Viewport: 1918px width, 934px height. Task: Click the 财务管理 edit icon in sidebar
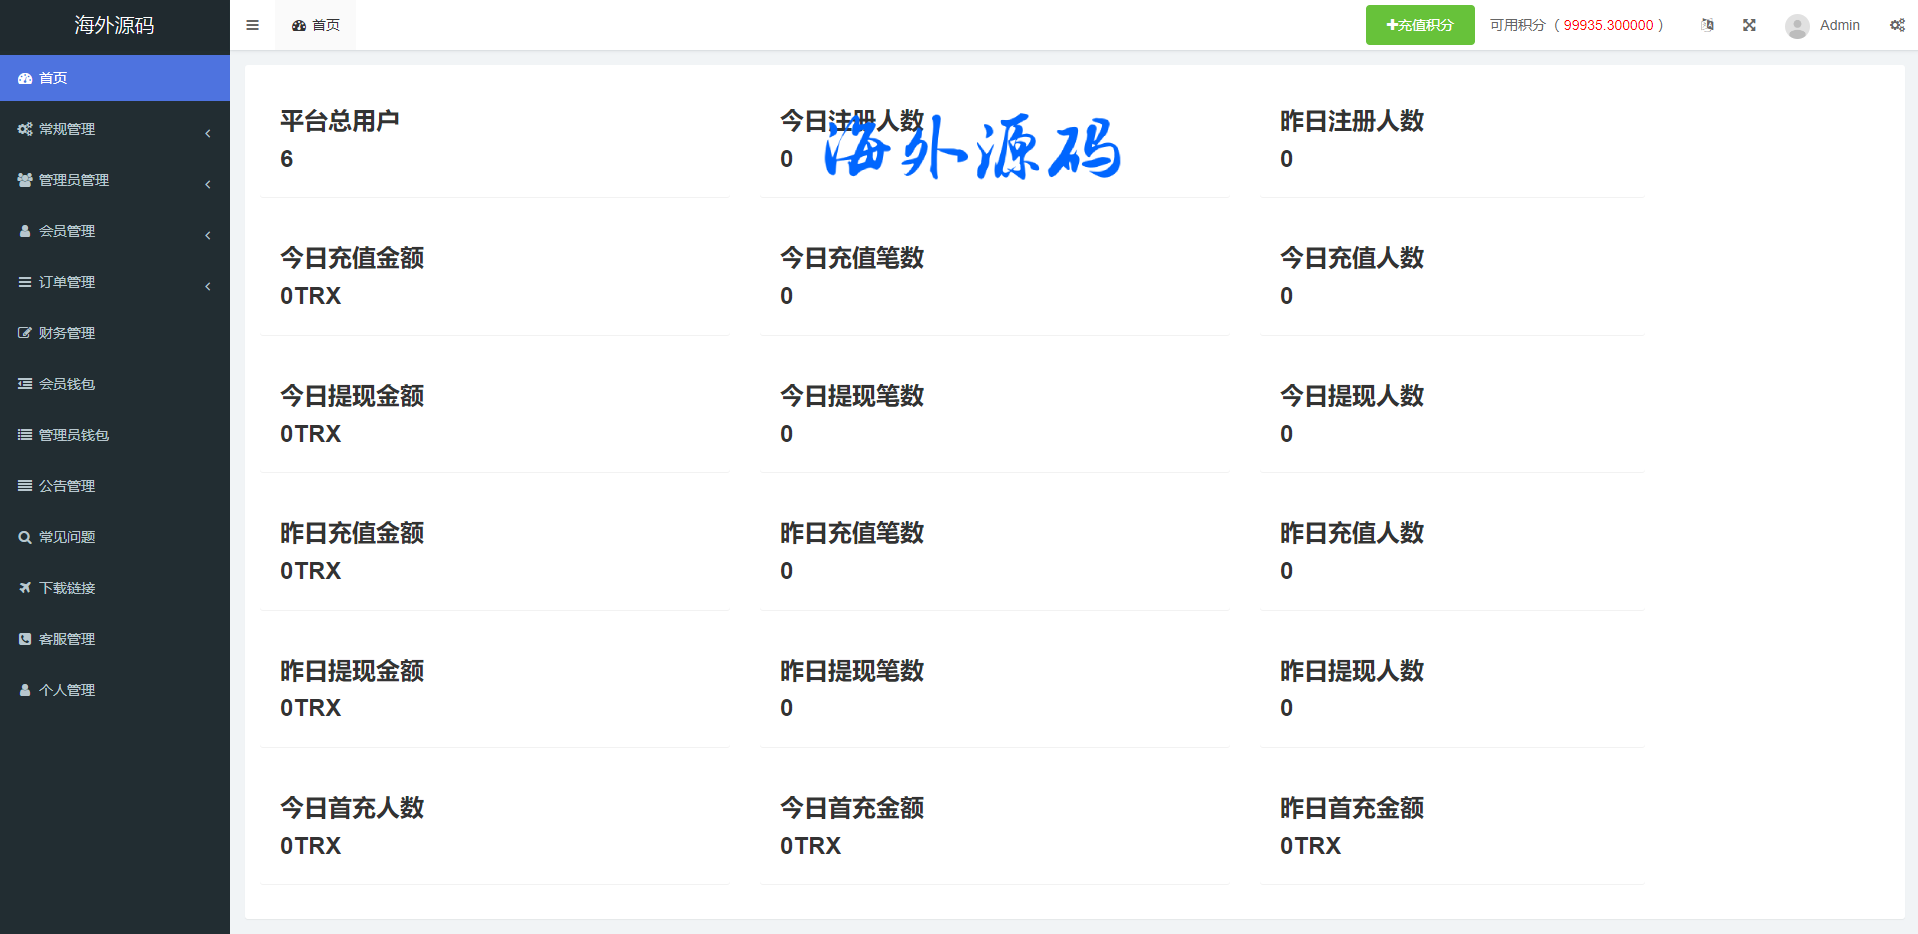click(25, 333)
